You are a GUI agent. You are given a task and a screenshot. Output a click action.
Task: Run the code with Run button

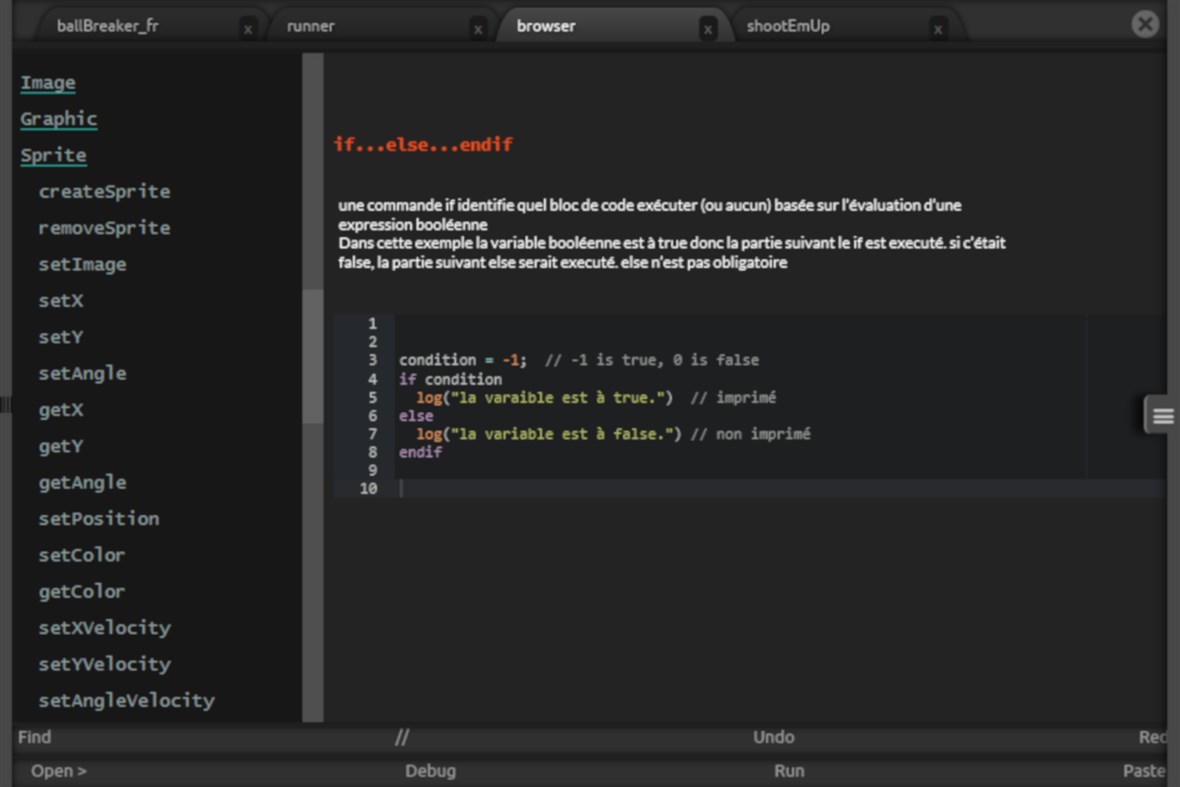789,771
